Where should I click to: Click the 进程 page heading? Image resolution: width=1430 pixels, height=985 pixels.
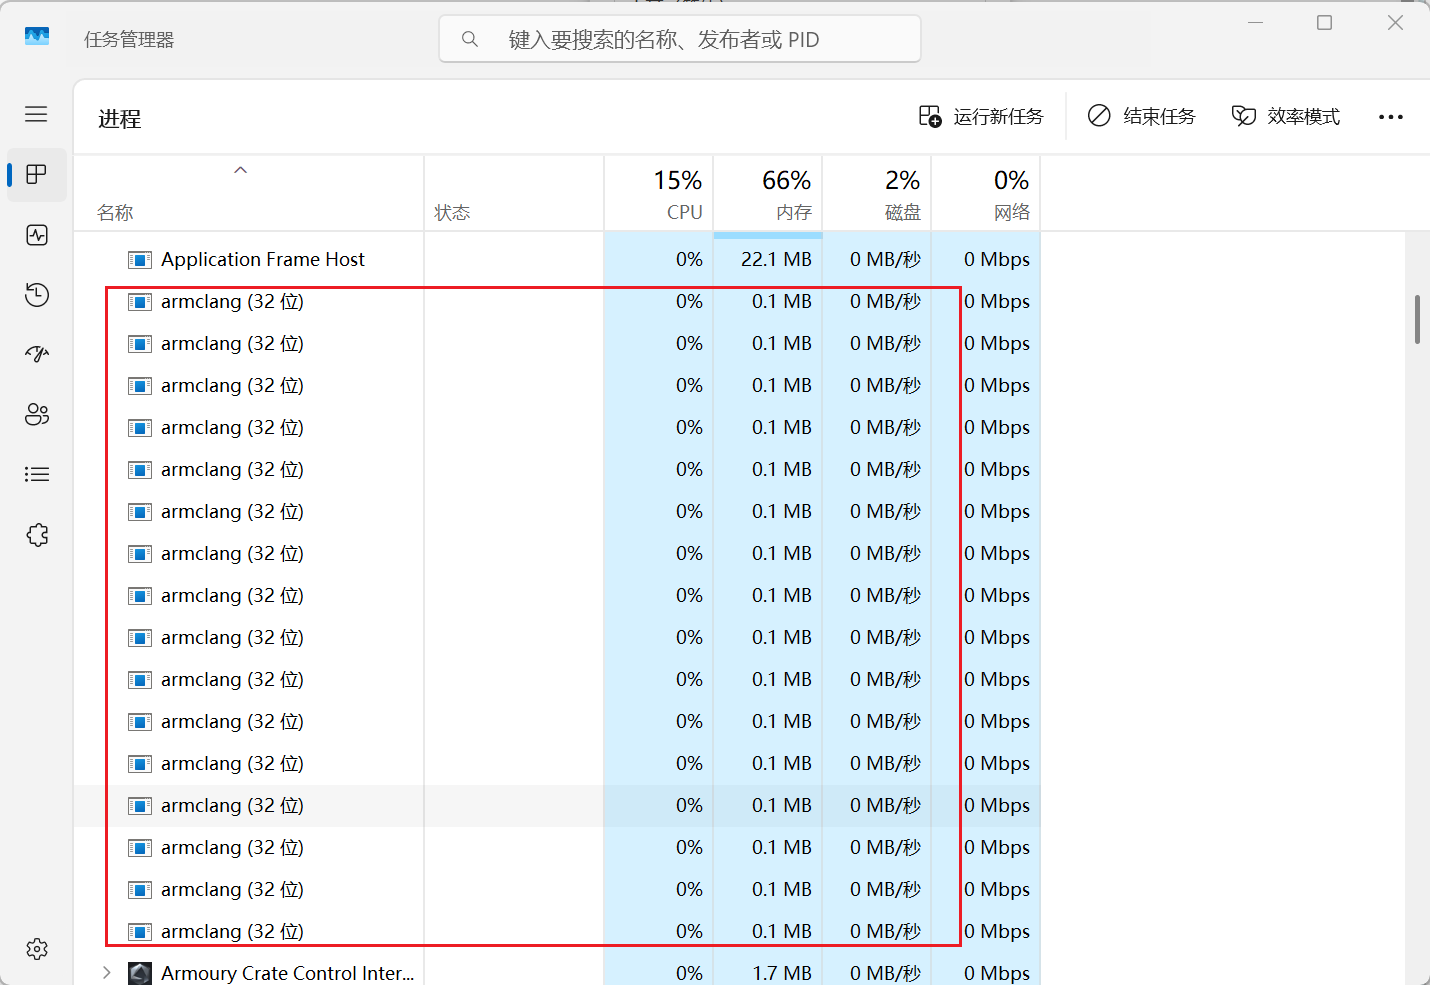click(120, 119)
